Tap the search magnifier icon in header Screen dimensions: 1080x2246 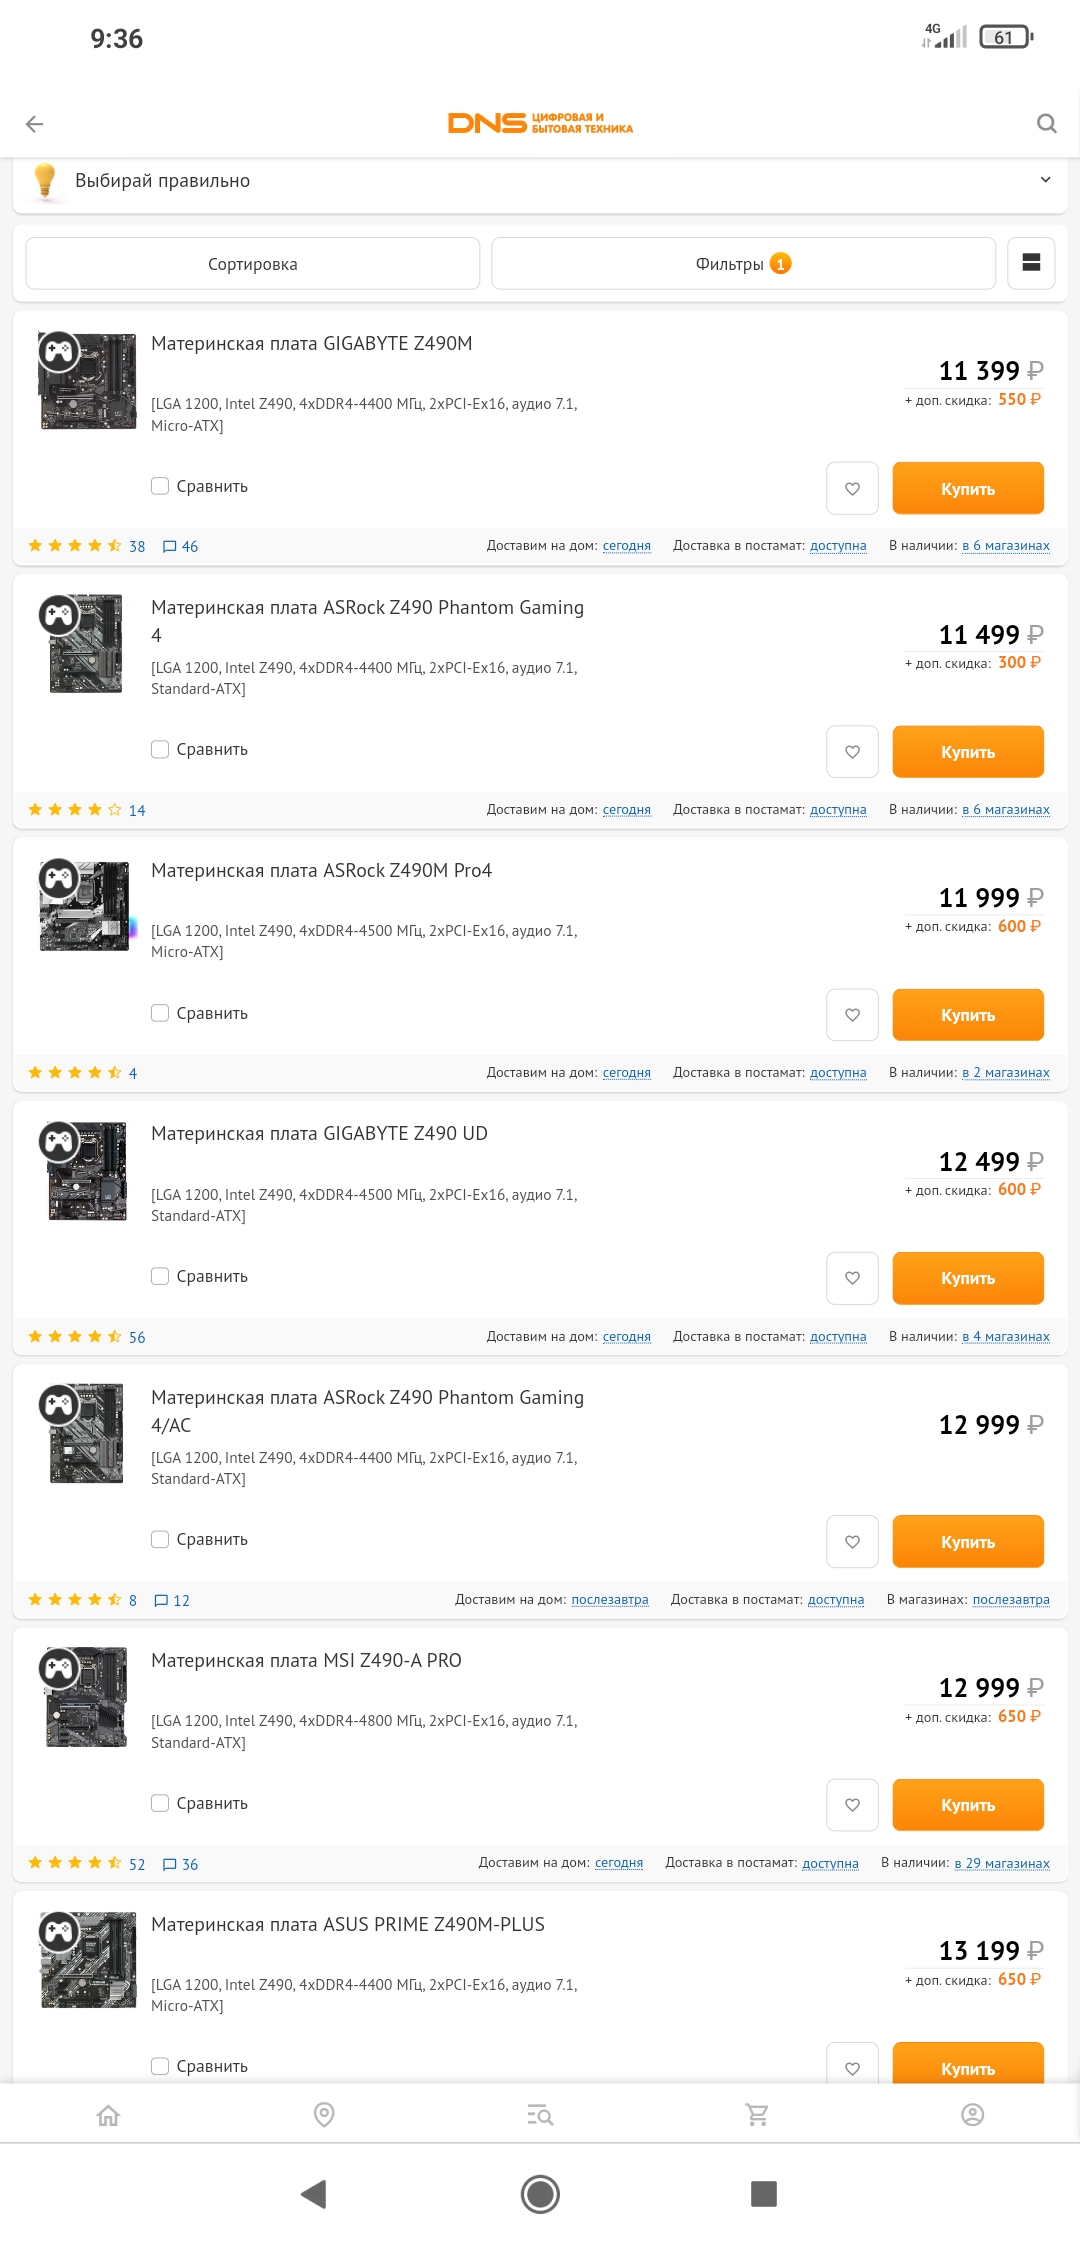tap(1046, 124)
